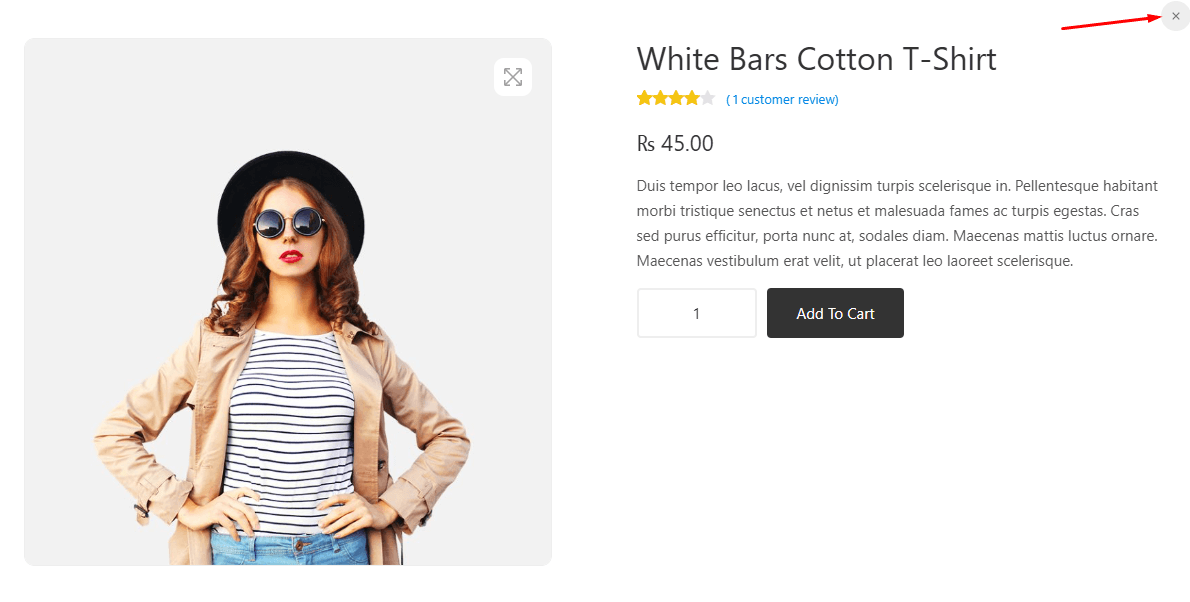Open the "1 customer review" link

click(783, 100)
